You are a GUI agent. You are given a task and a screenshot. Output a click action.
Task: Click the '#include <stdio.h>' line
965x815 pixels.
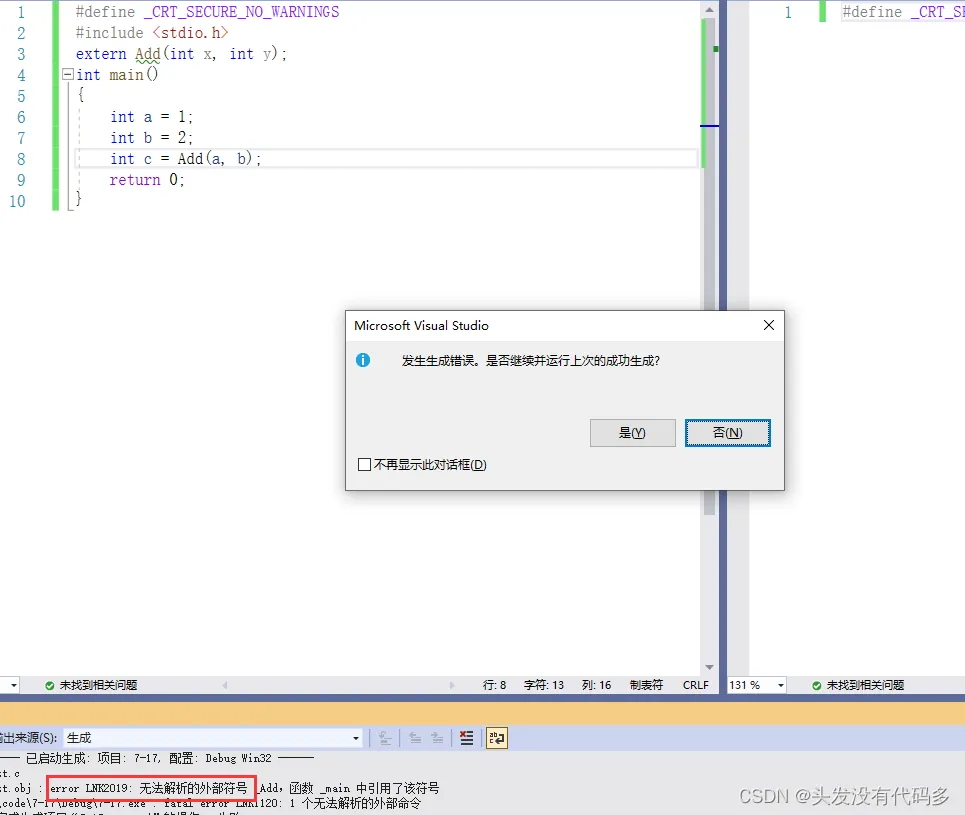click(x=151, y=33)
